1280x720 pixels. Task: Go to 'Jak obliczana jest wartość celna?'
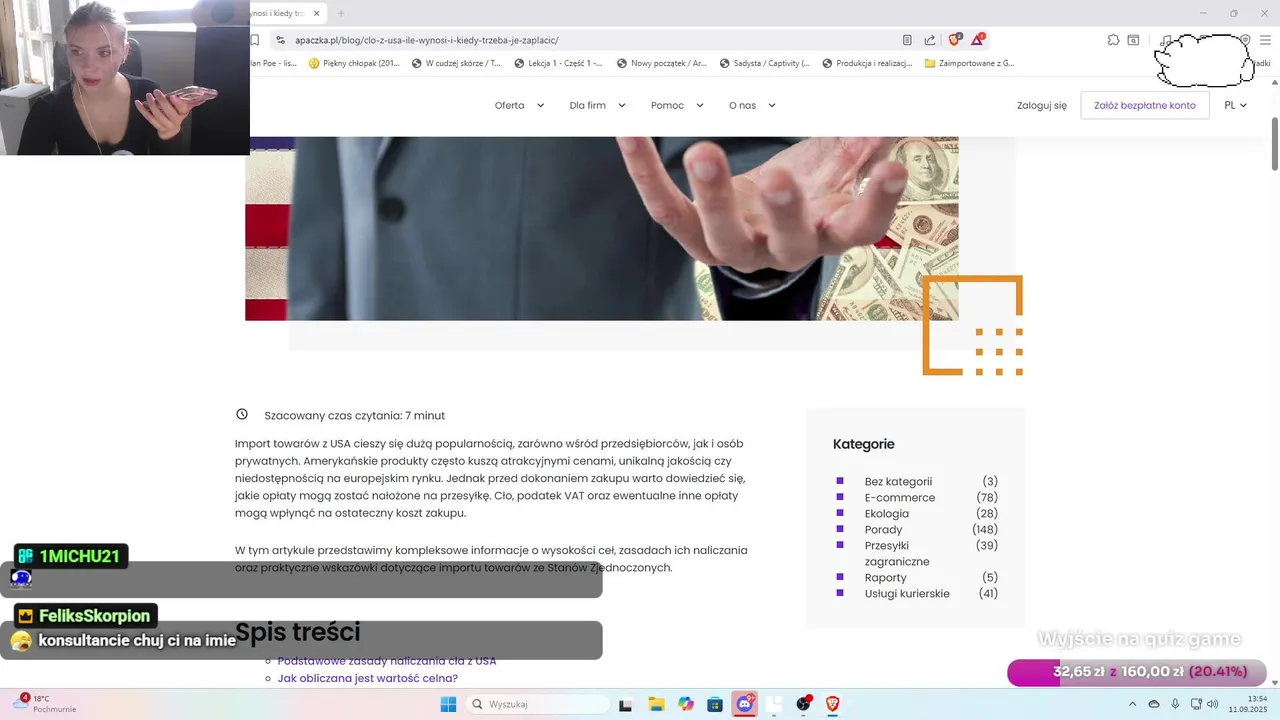coord(368,678)
